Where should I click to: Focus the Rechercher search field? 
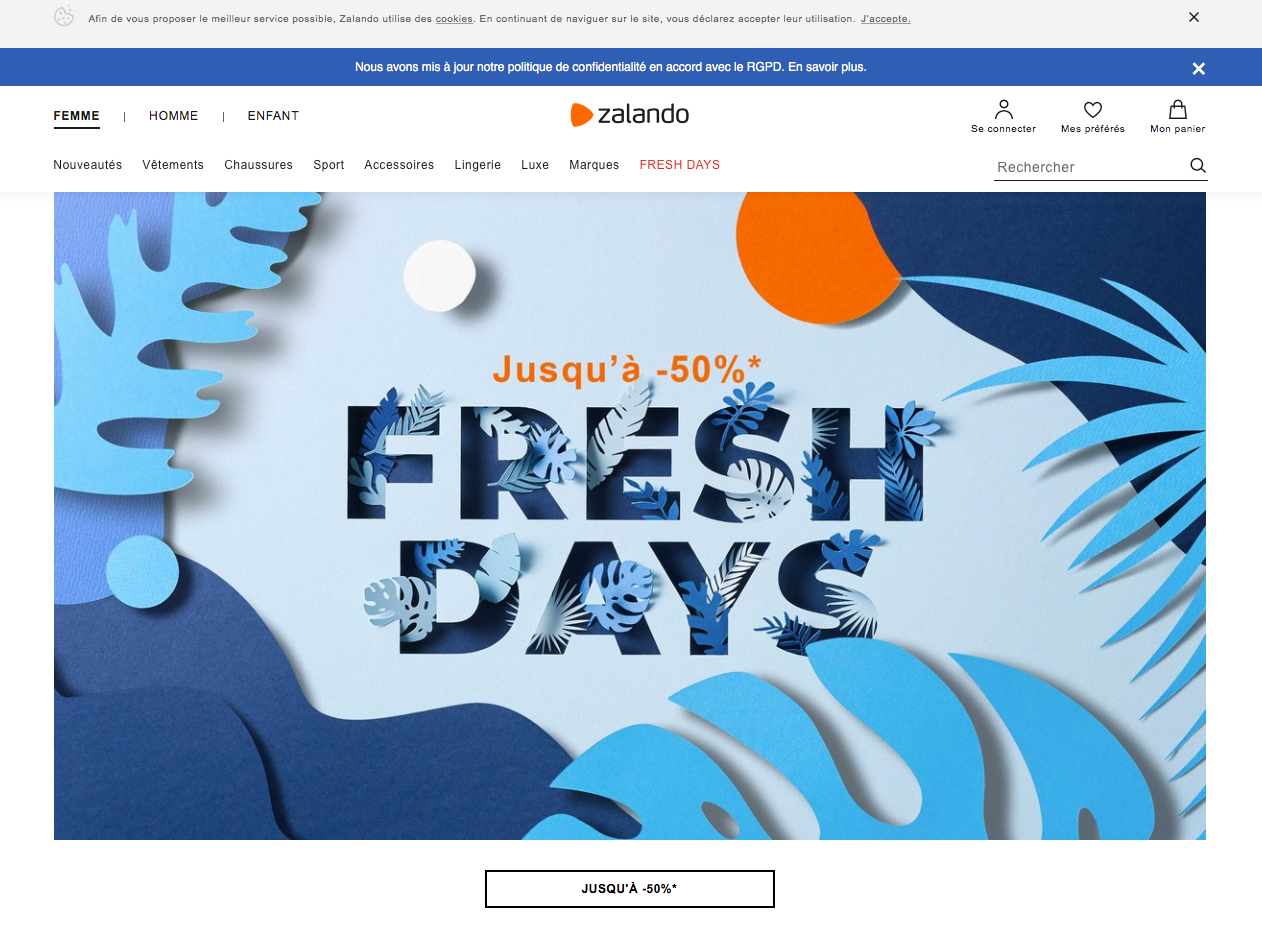click(x=1090, y=167)
